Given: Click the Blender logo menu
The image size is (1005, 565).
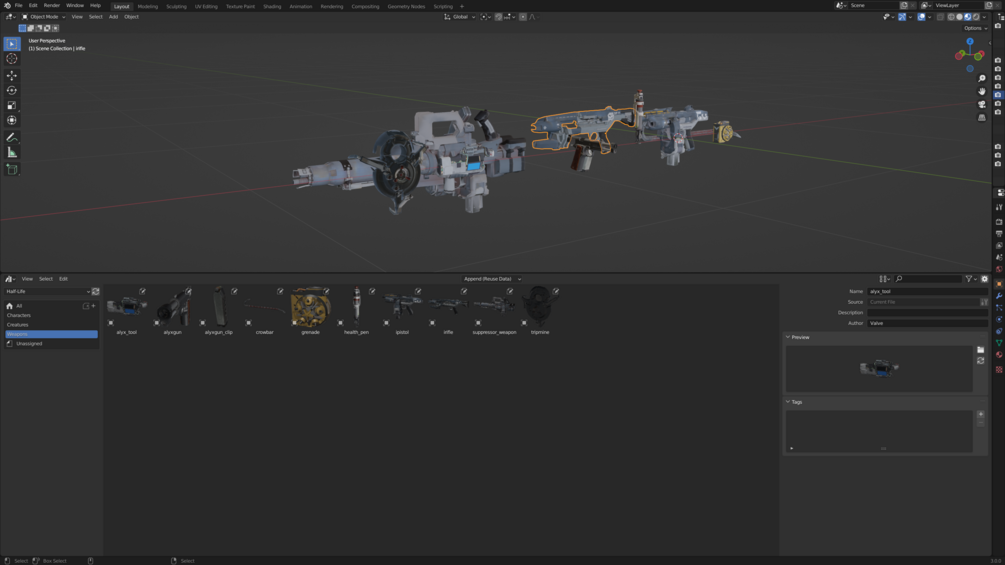Looking at the screenshot, I should tap(7, 5).
